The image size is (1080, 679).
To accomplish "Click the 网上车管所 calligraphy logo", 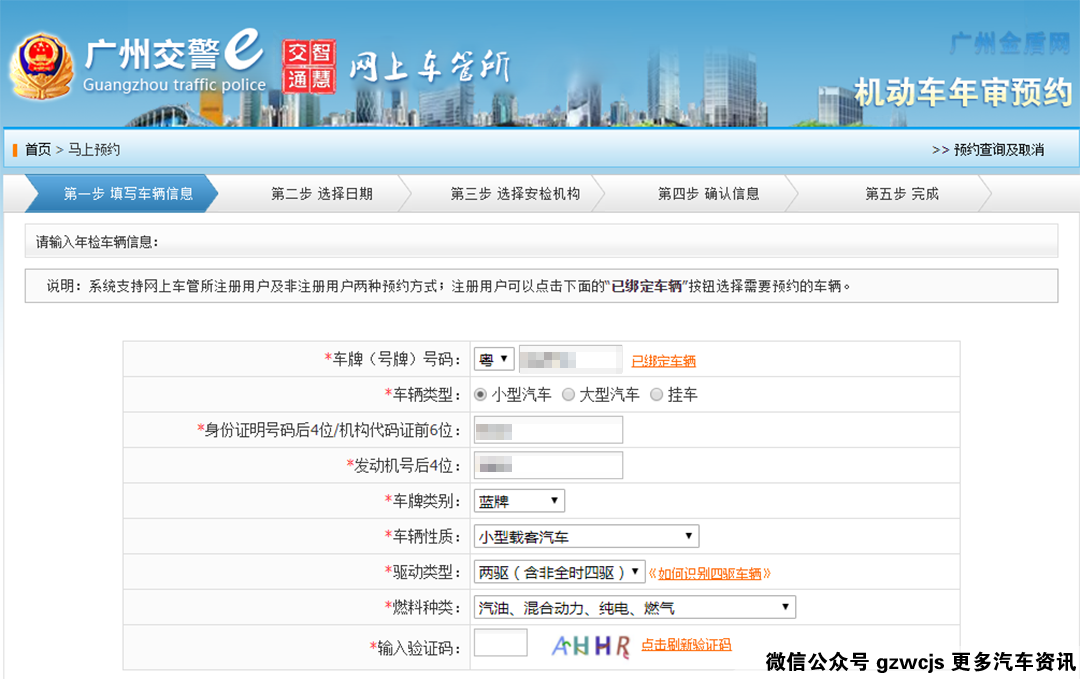I will coord(428,67).
